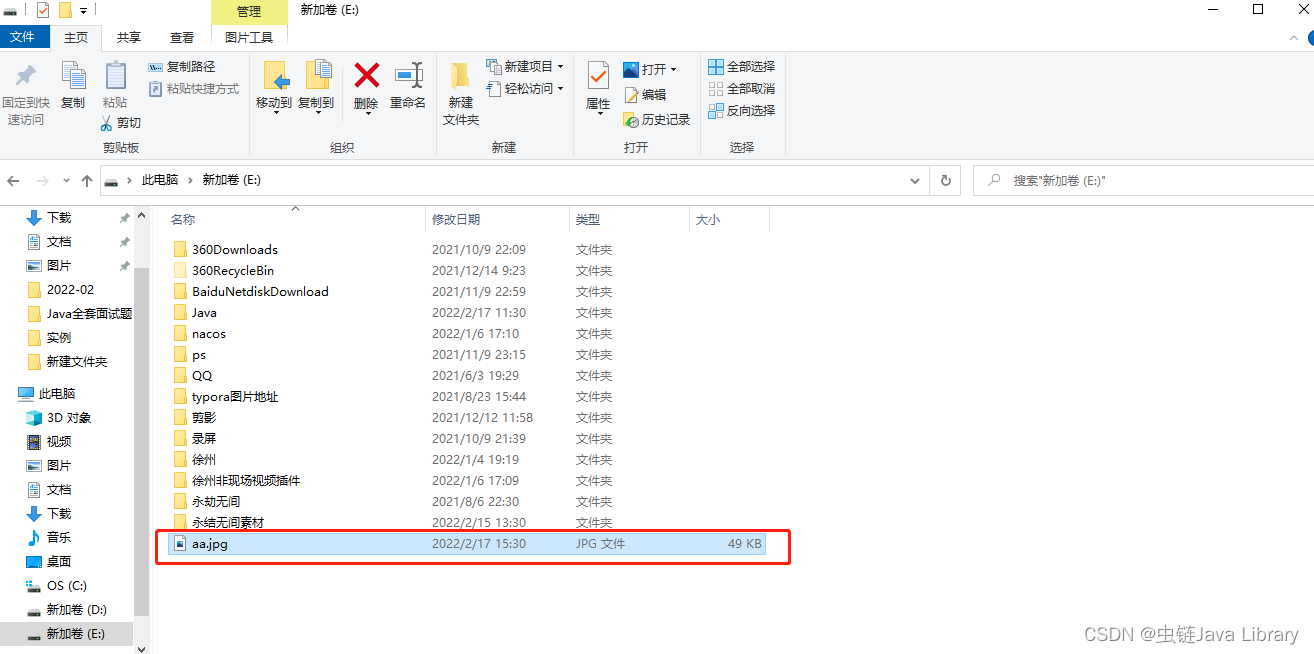Sort by Size (大小) column

pos(708,219)
